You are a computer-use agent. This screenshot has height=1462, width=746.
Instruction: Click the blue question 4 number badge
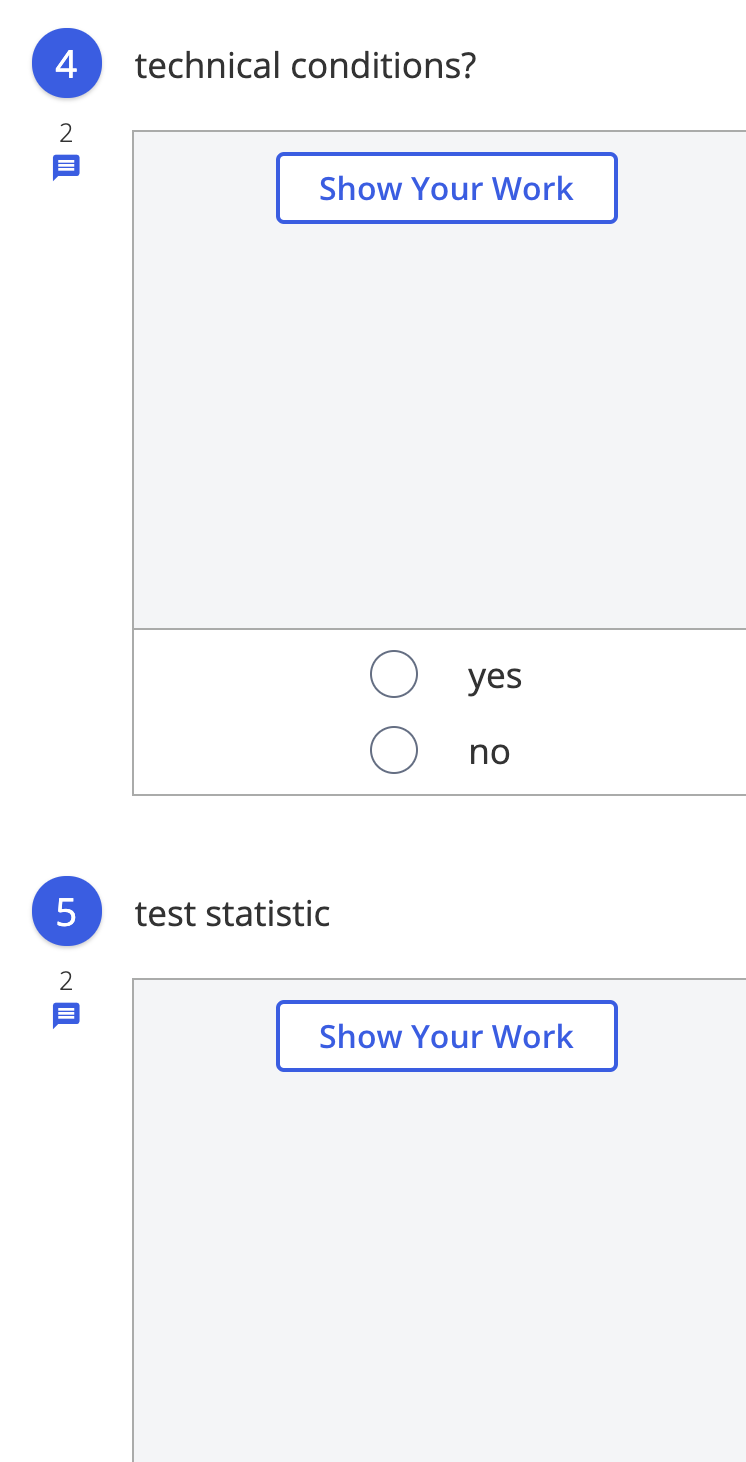[x=67, y=63]
